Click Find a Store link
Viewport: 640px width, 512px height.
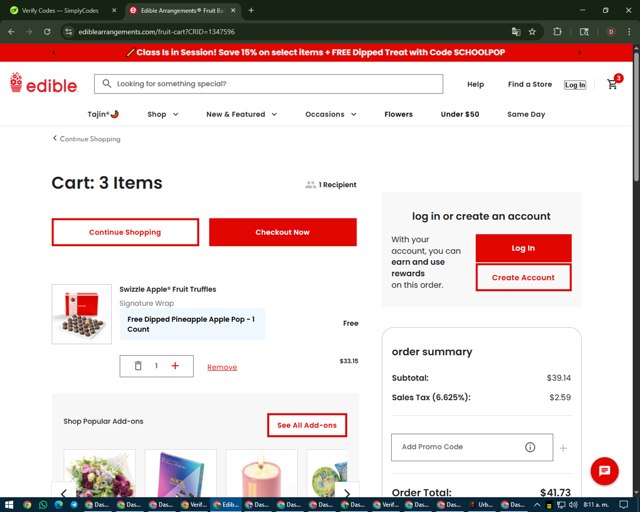pyautogui.click(x=530, y=84)
